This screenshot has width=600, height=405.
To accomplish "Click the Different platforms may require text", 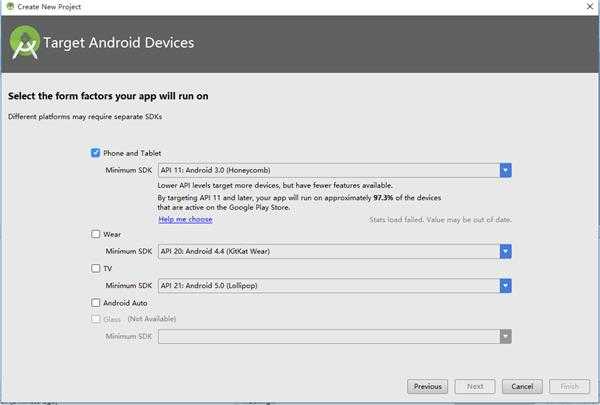I will [x=85, y=116].
